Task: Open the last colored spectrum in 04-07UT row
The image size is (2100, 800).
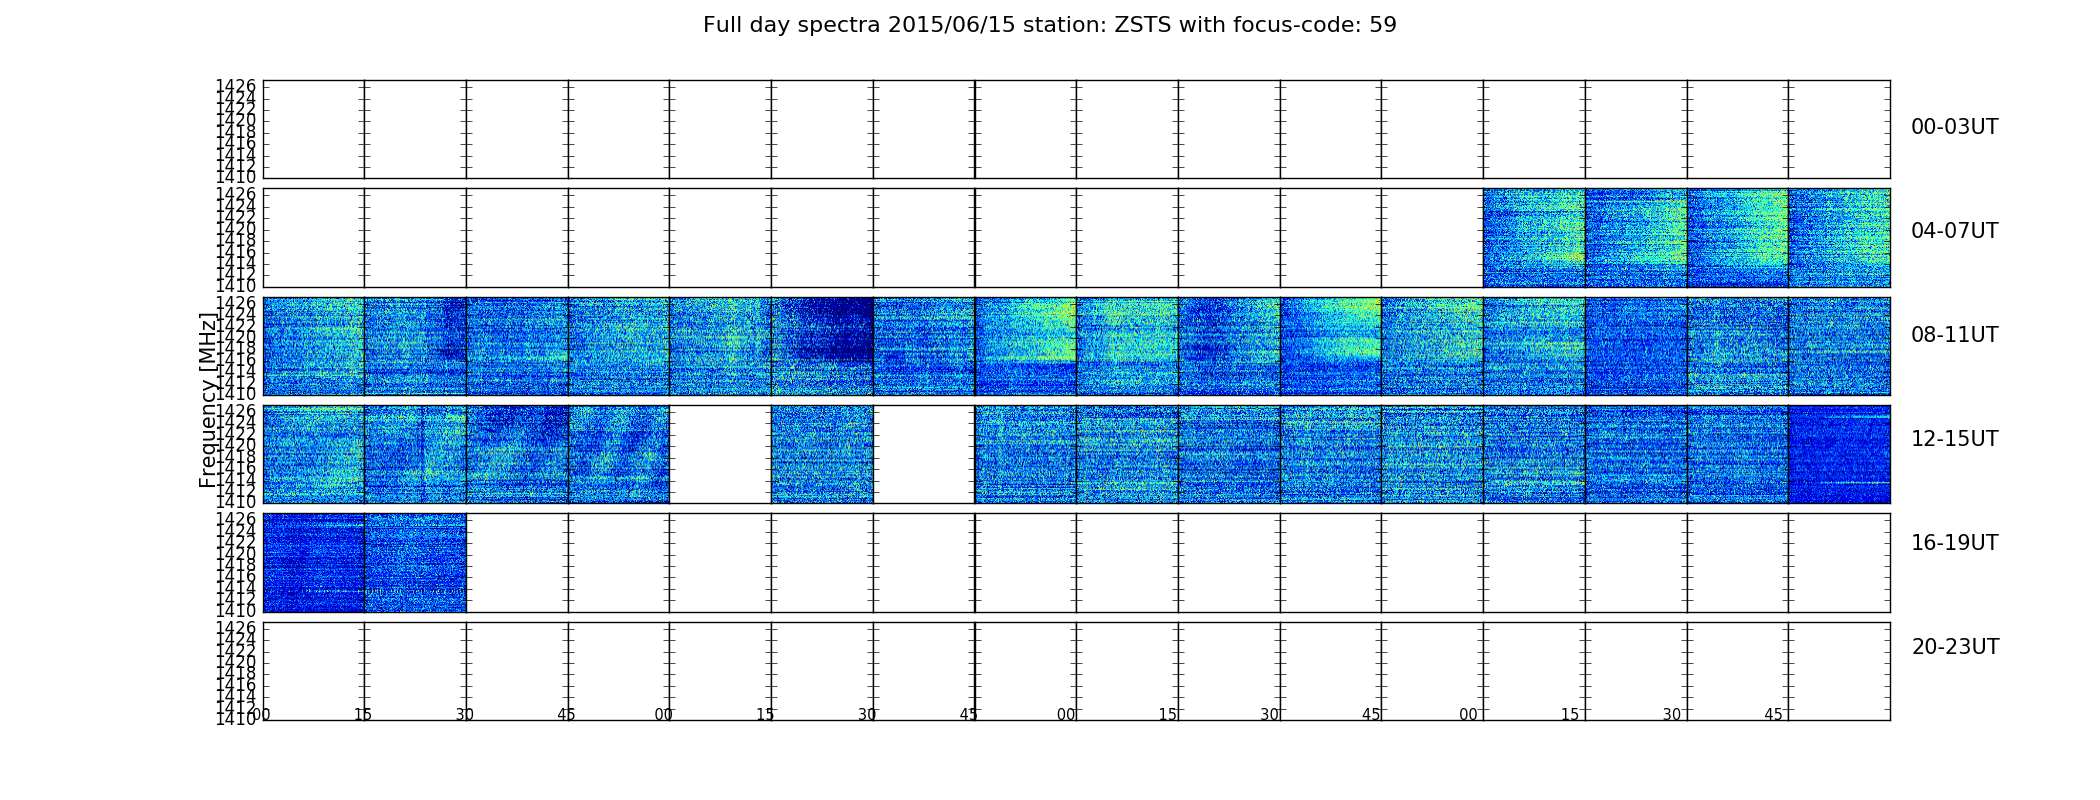Action: pyautogui.click(x=1839, y=238)
